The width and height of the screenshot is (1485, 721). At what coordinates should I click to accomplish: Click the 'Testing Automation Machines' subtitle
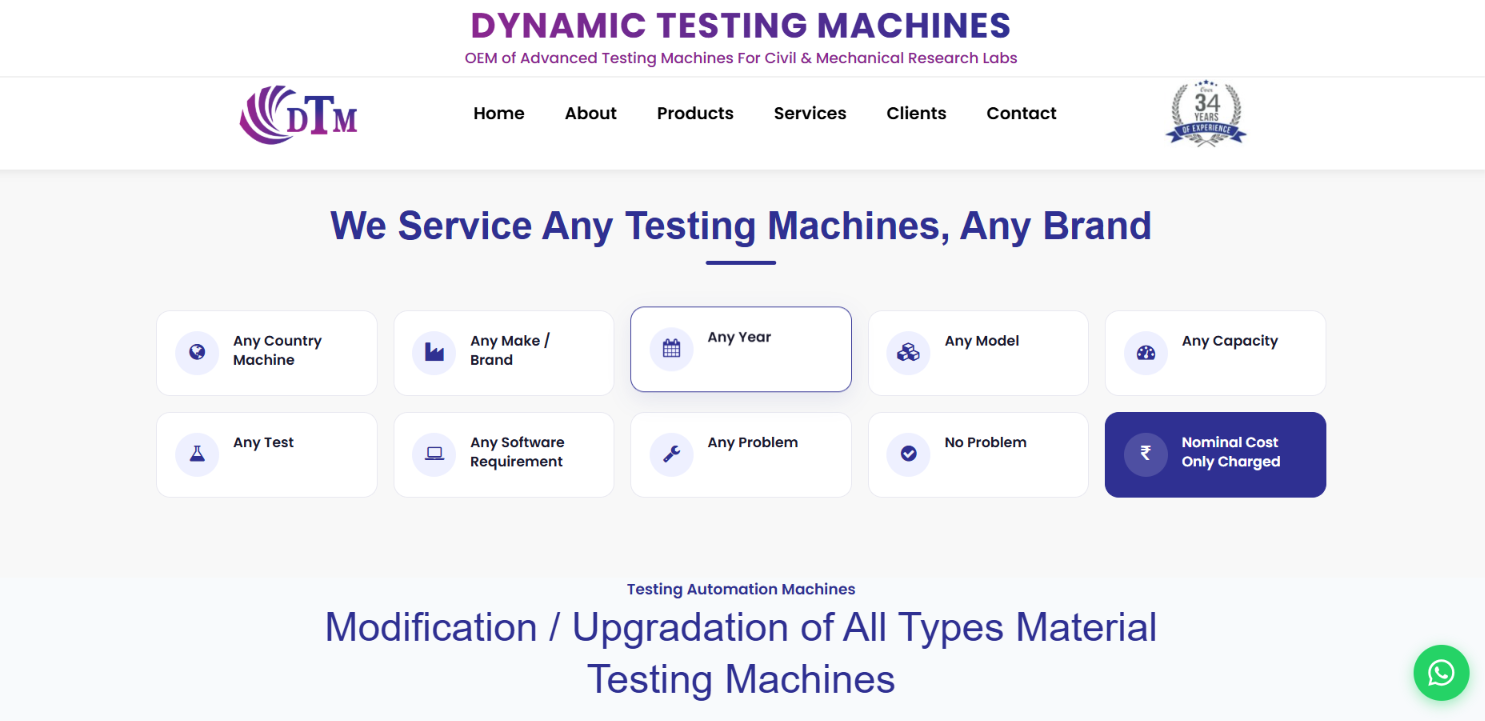coord(741,589)
